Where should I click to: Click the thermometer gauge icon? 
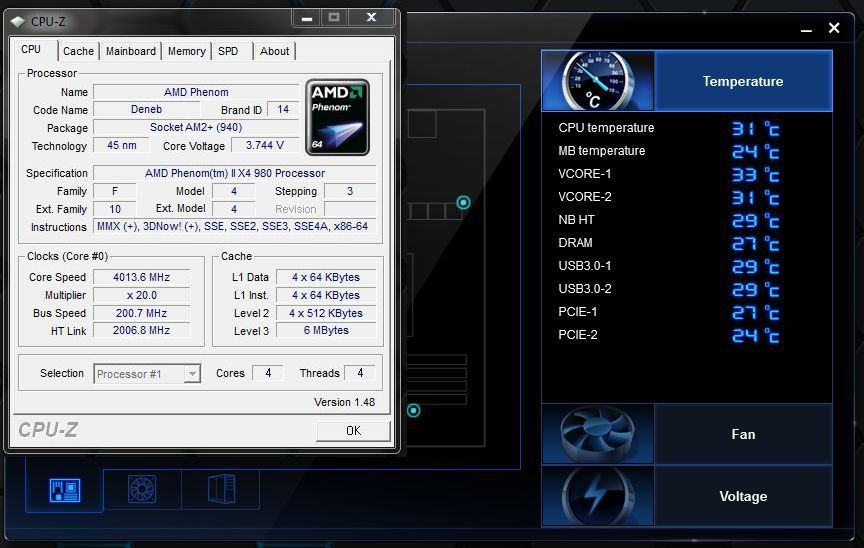point(598,81)
